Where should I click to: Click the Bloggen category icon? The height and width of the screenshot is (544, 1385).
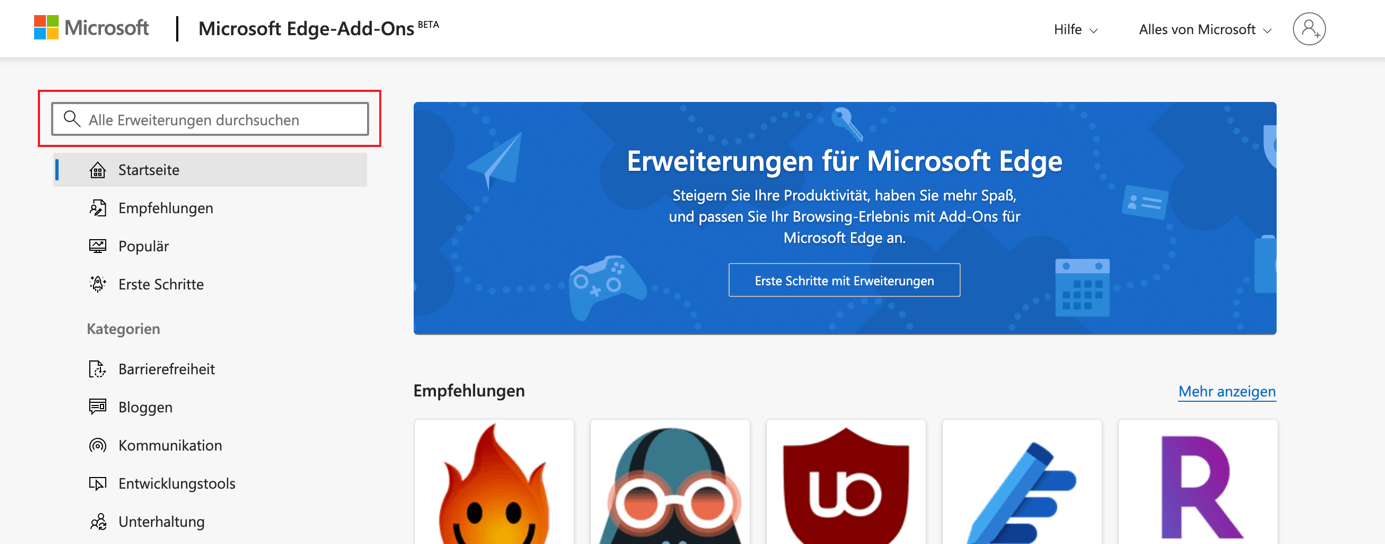pyautogui.click(x=98, y=407)
